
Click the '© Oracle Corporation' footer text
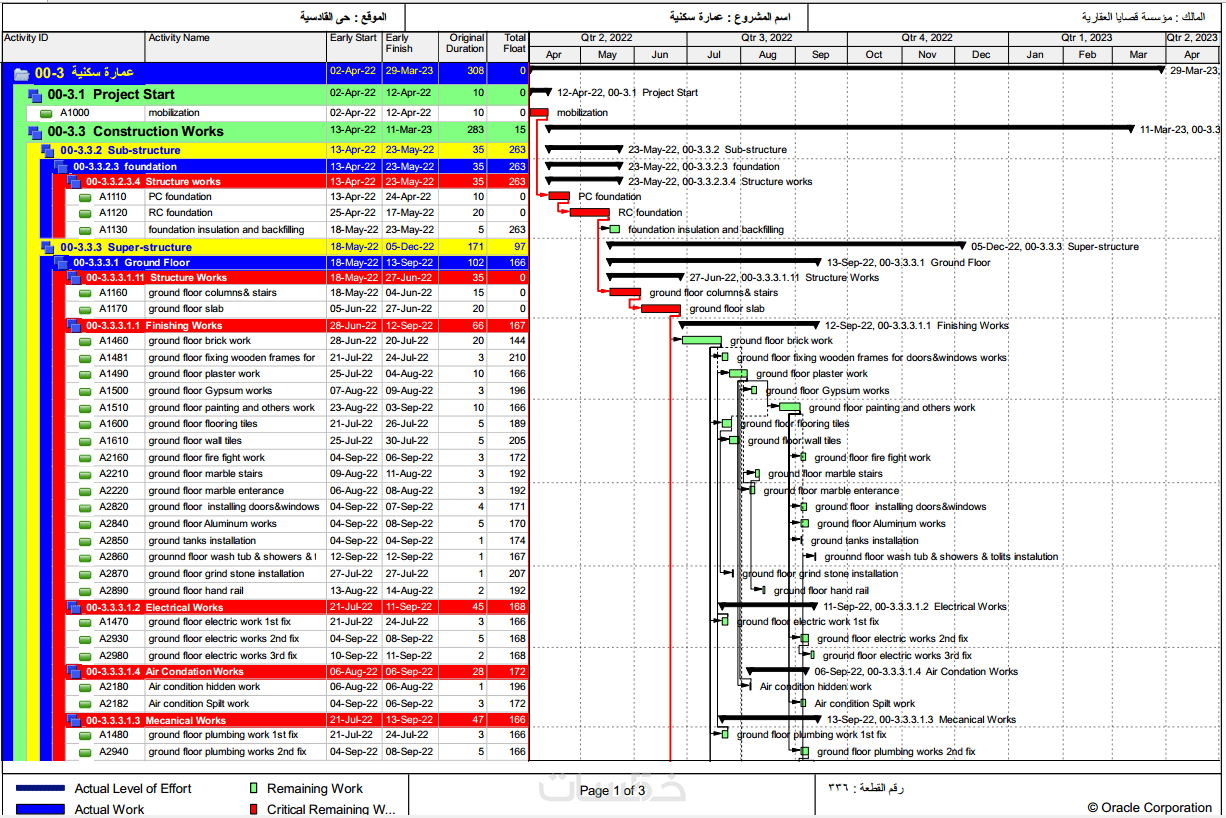(1150, 808)
